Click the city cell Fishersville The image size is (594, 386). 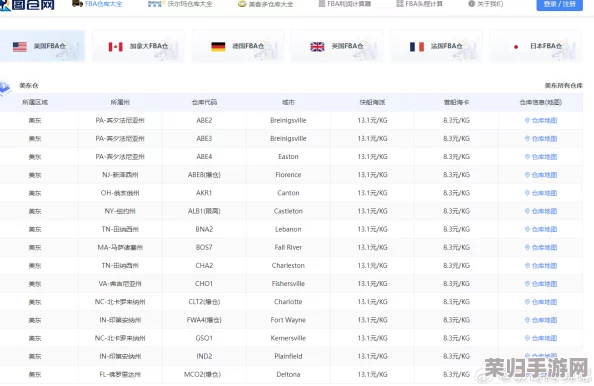pos(288,284)
